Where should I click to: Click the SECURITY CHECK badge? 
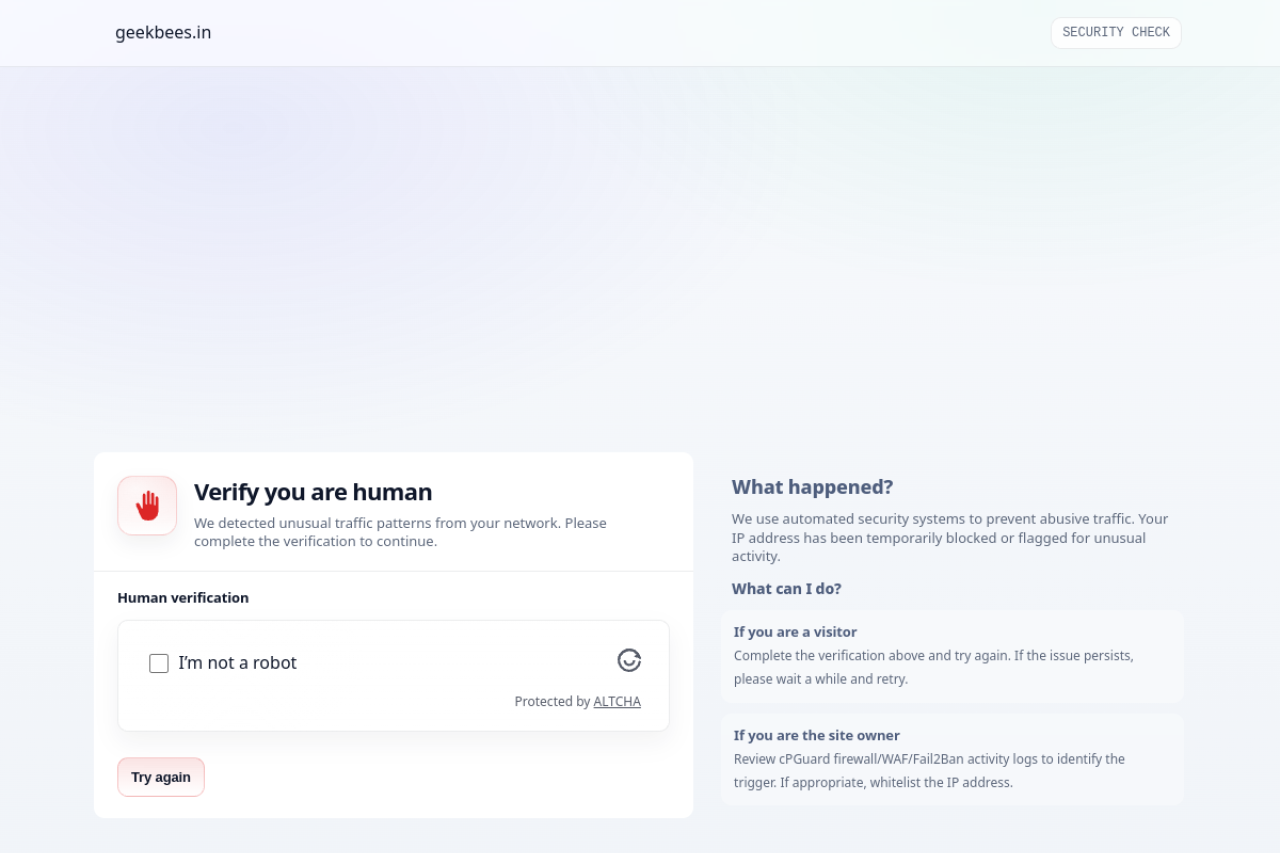[1116, 33]
